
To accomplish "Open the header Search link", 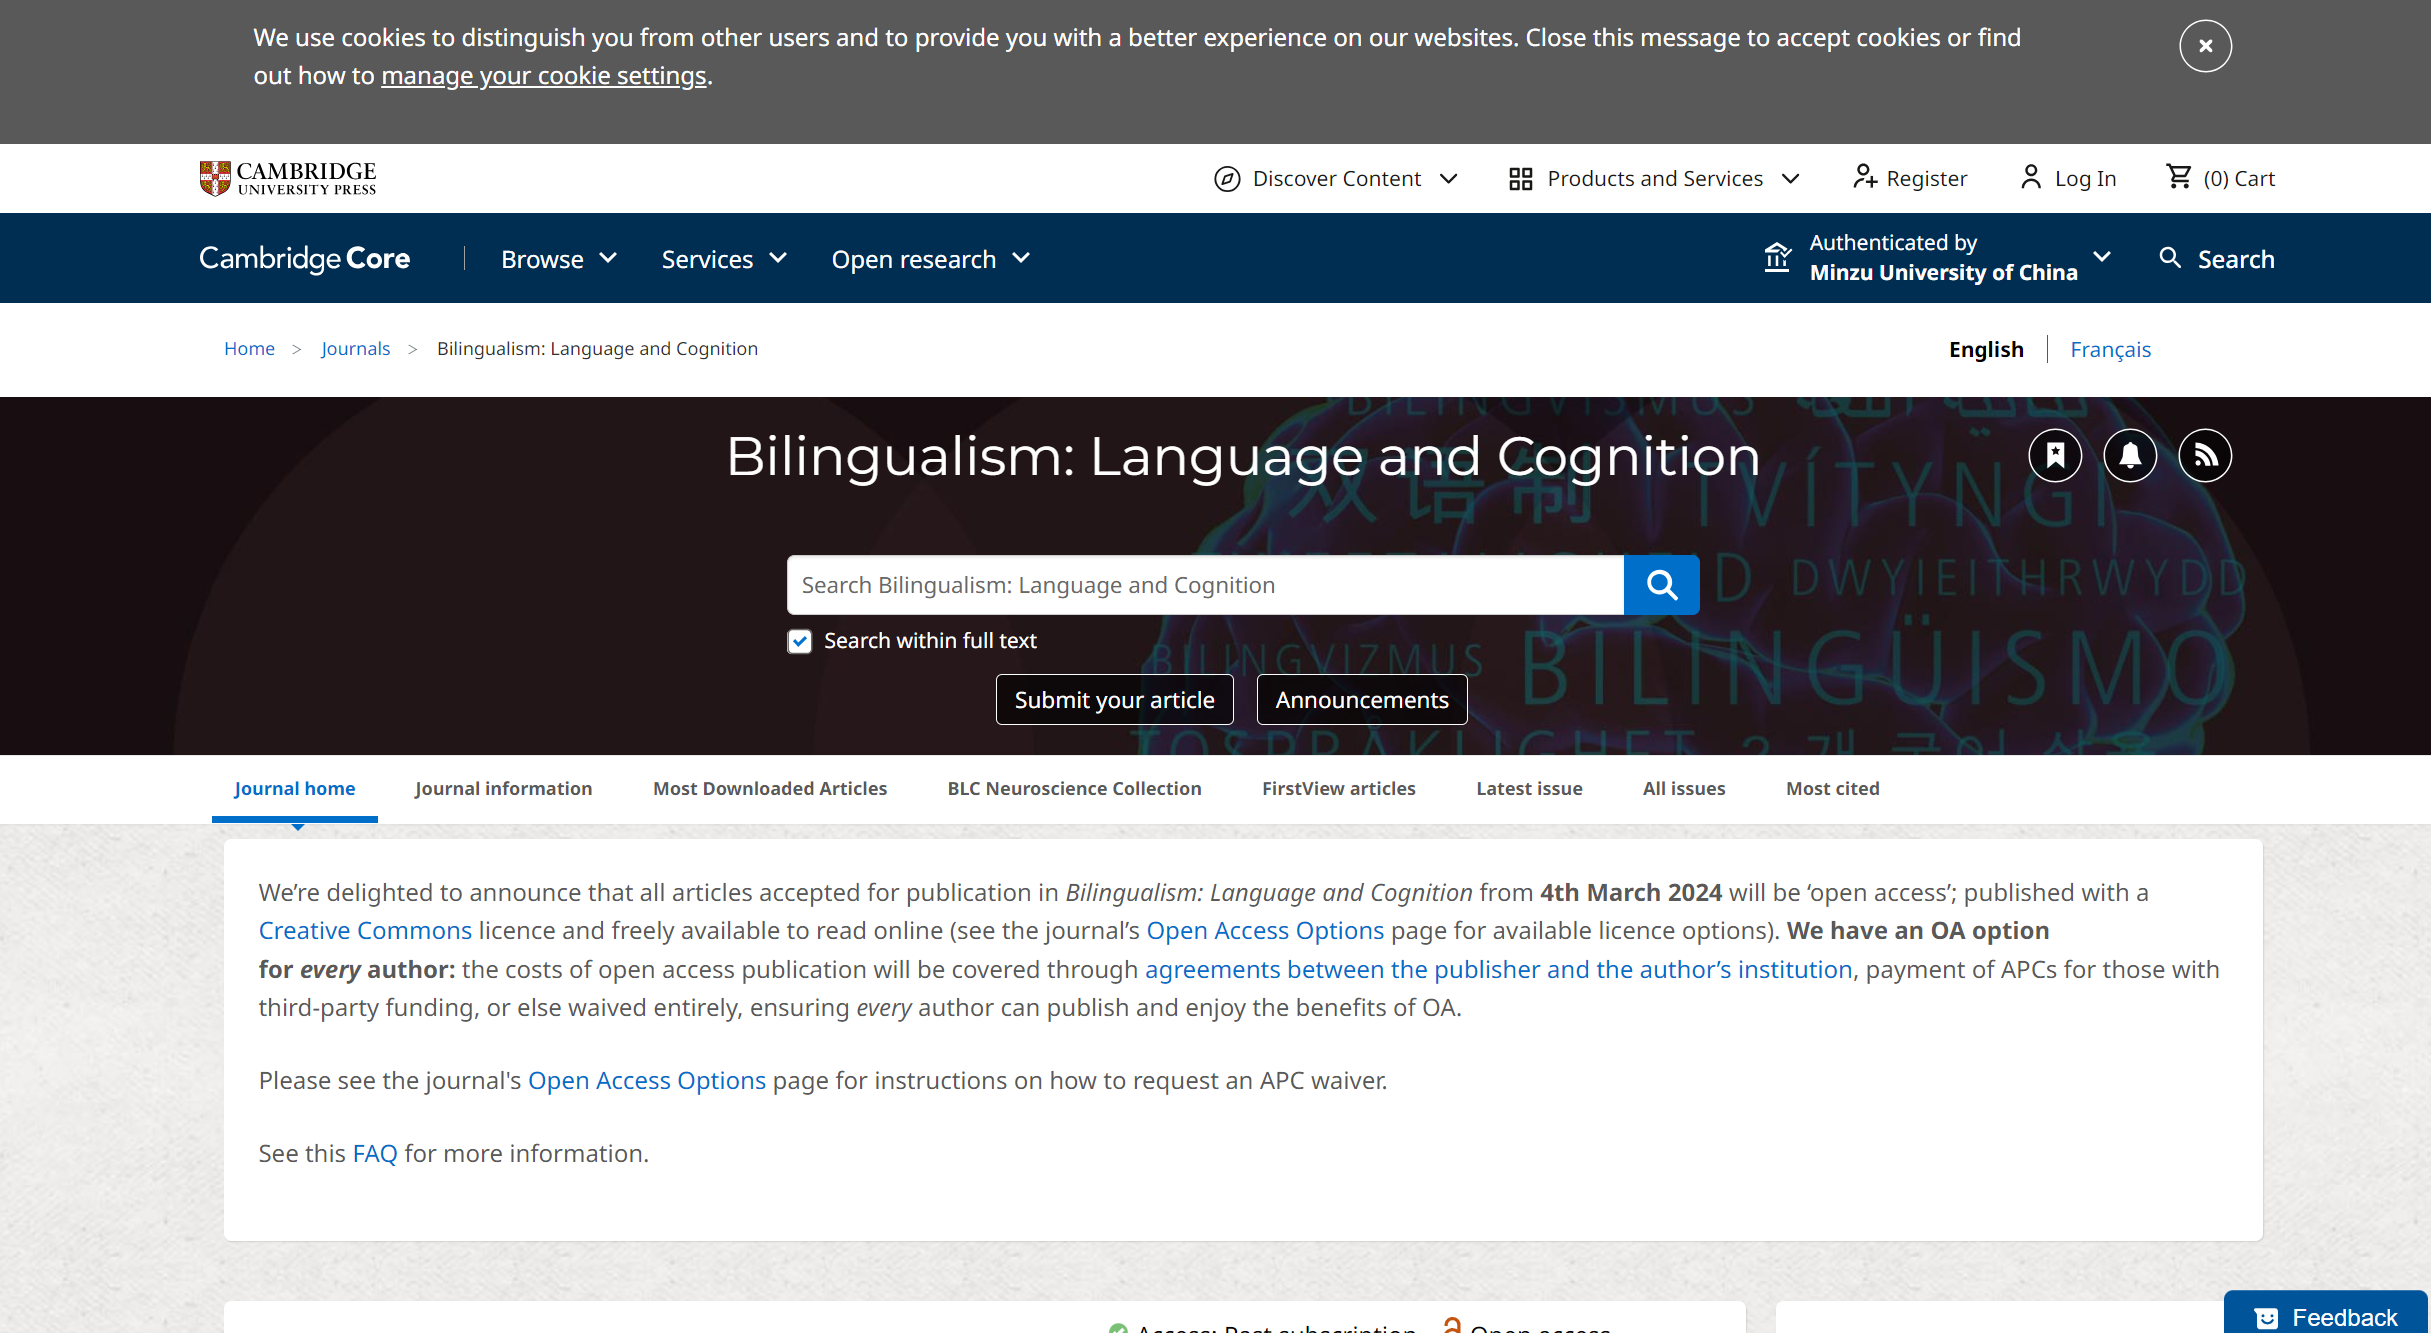I will pos(2236,259).
